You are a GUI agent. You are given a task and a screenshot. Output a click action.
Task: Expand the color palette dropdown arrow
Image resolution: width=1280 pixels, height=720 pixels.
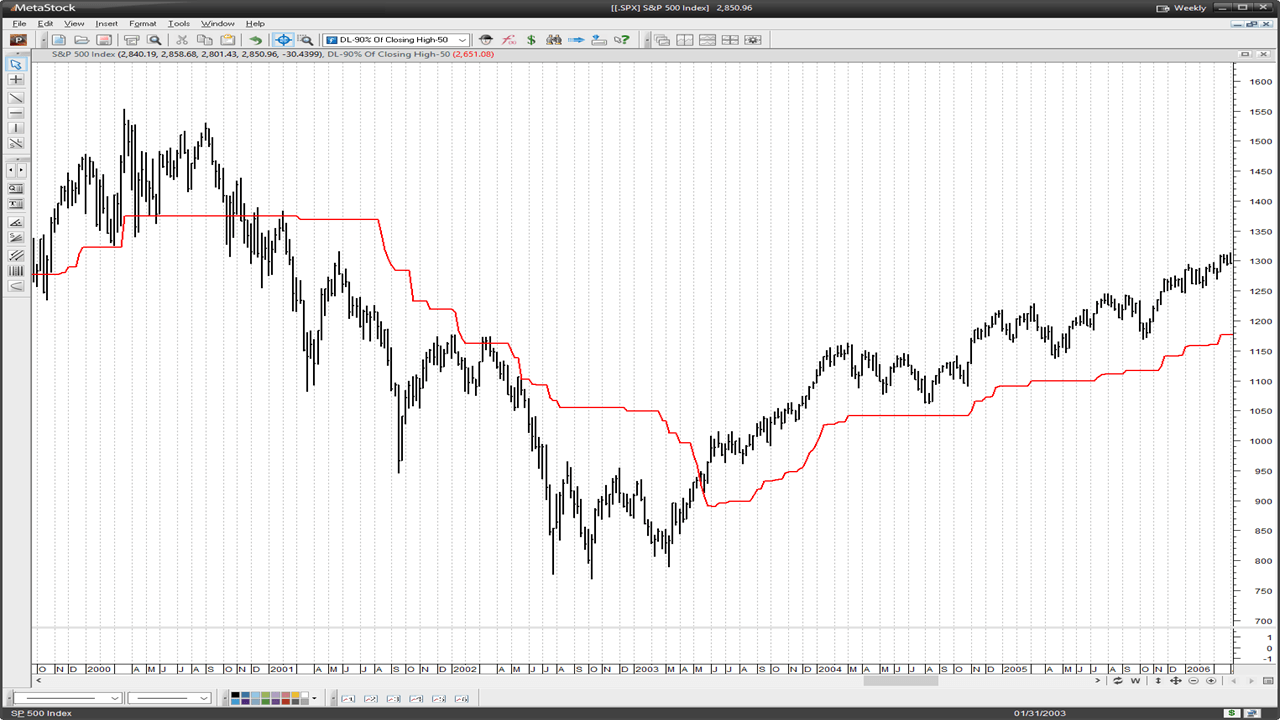coord(315,698)
